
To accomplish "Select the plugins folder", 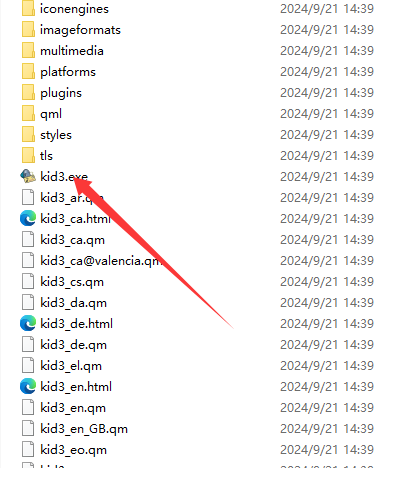I will point(61,93).
